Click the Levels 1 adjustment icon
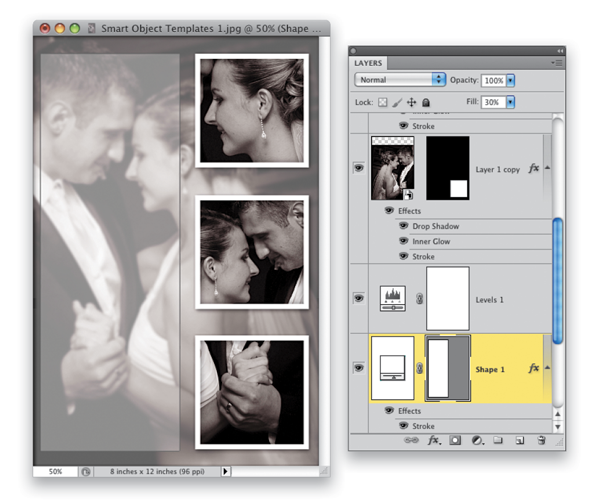This screenshot has width=600, height=500. coord(393,298)
